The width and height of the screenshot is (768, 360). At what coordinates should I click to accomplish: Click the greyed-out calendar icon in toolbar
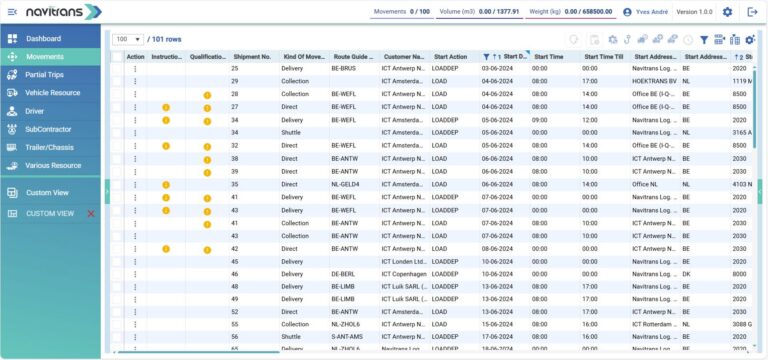594,40
